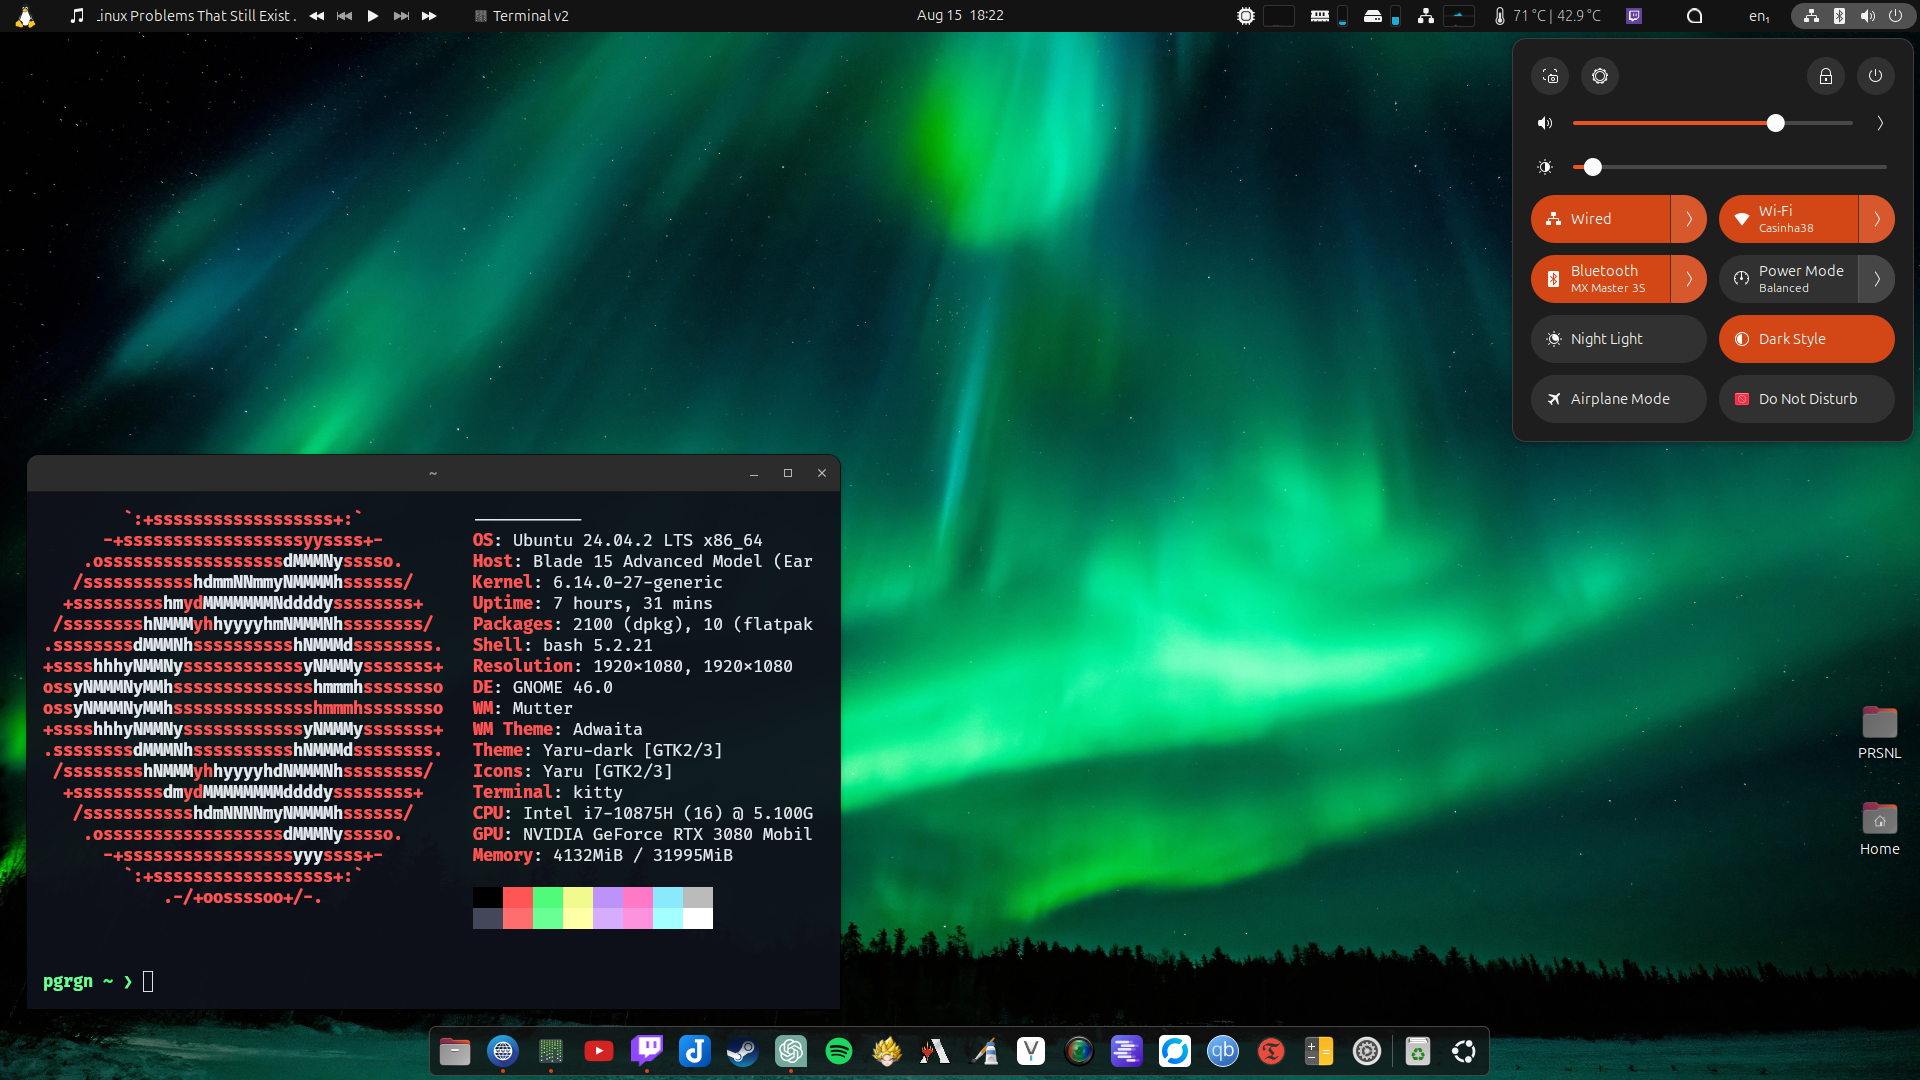The width and height of the screenshot is (1920, 1080).
Task: Launch Spotify from the dock
Action: (x=839, y=1051)
